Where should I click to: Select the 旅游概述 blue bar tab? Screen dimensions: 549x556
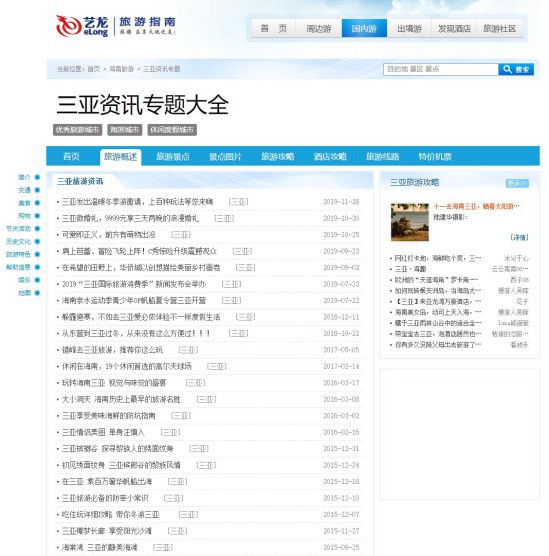(x=121, y=157)
